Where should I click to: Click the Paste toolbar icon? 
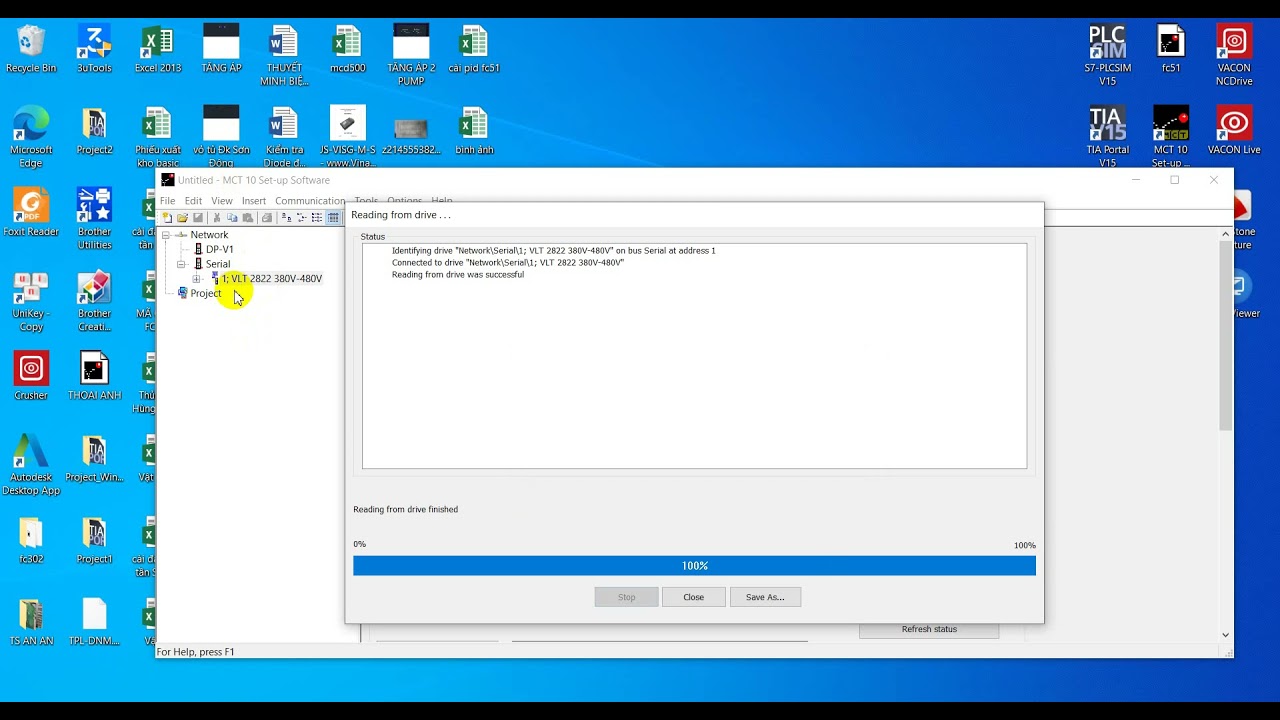pos(248,217)
